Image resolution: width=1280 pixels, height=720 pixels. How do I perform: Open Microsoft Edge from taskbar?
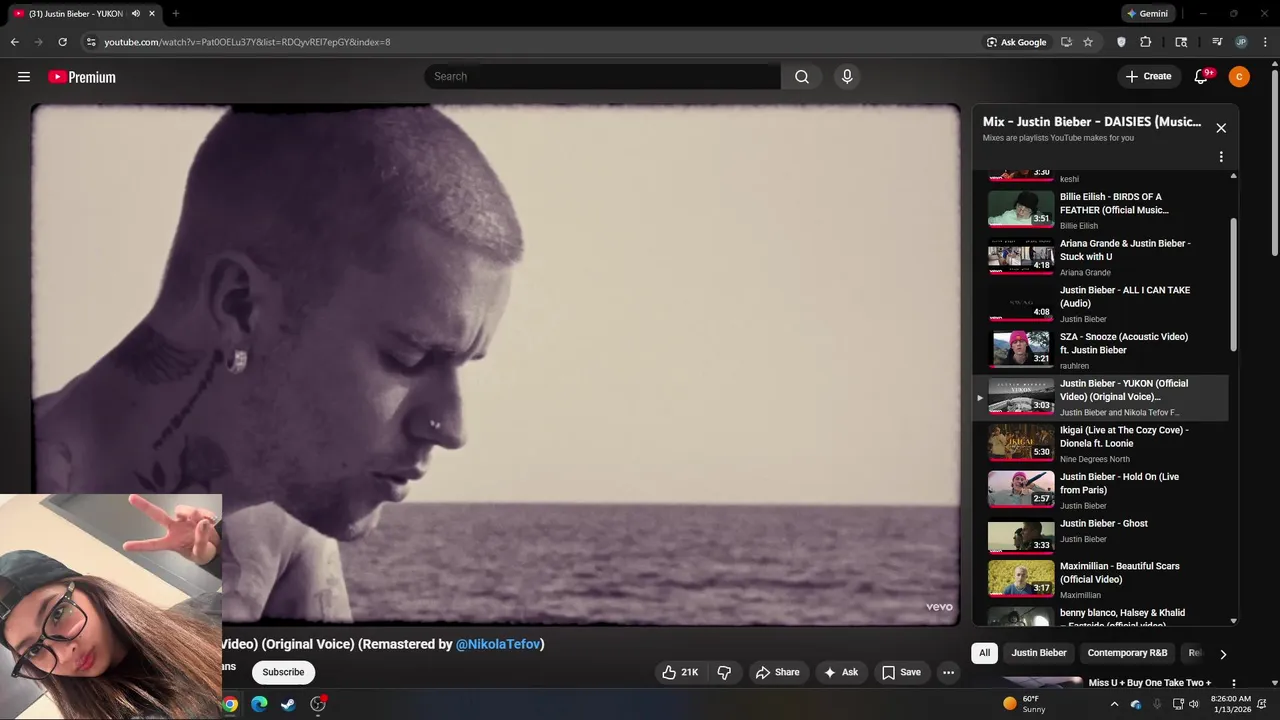pos(259,704)
